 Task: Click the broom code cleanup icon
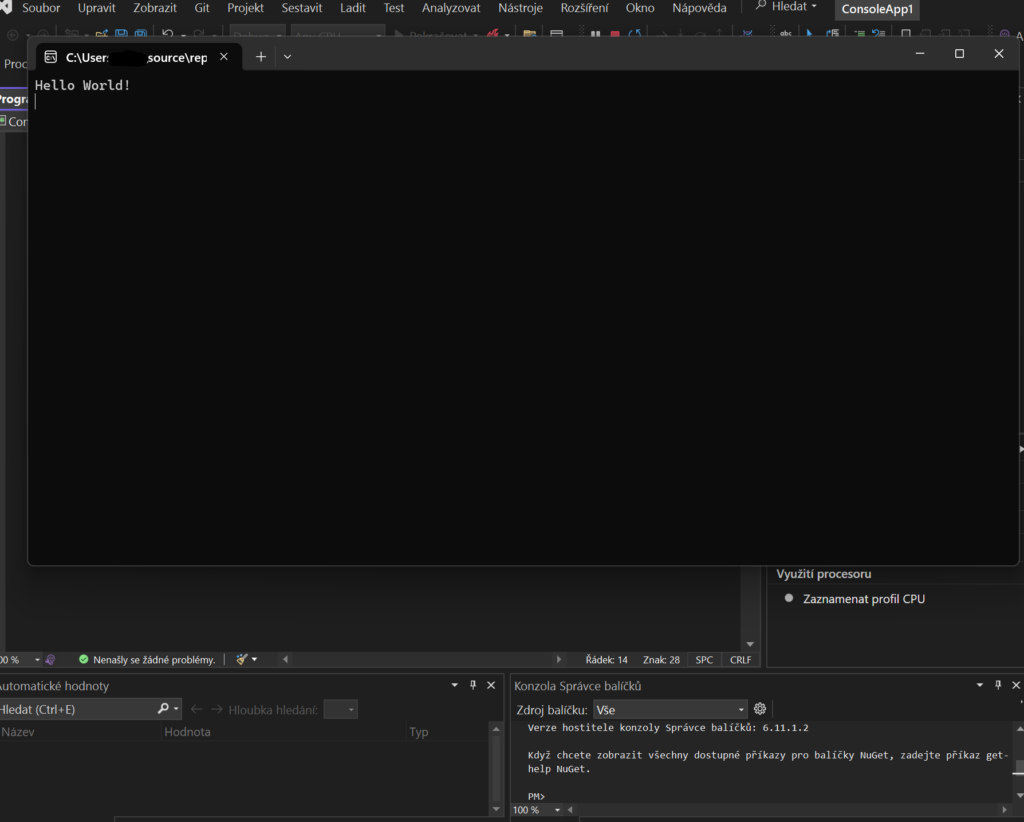coord(241,660)
